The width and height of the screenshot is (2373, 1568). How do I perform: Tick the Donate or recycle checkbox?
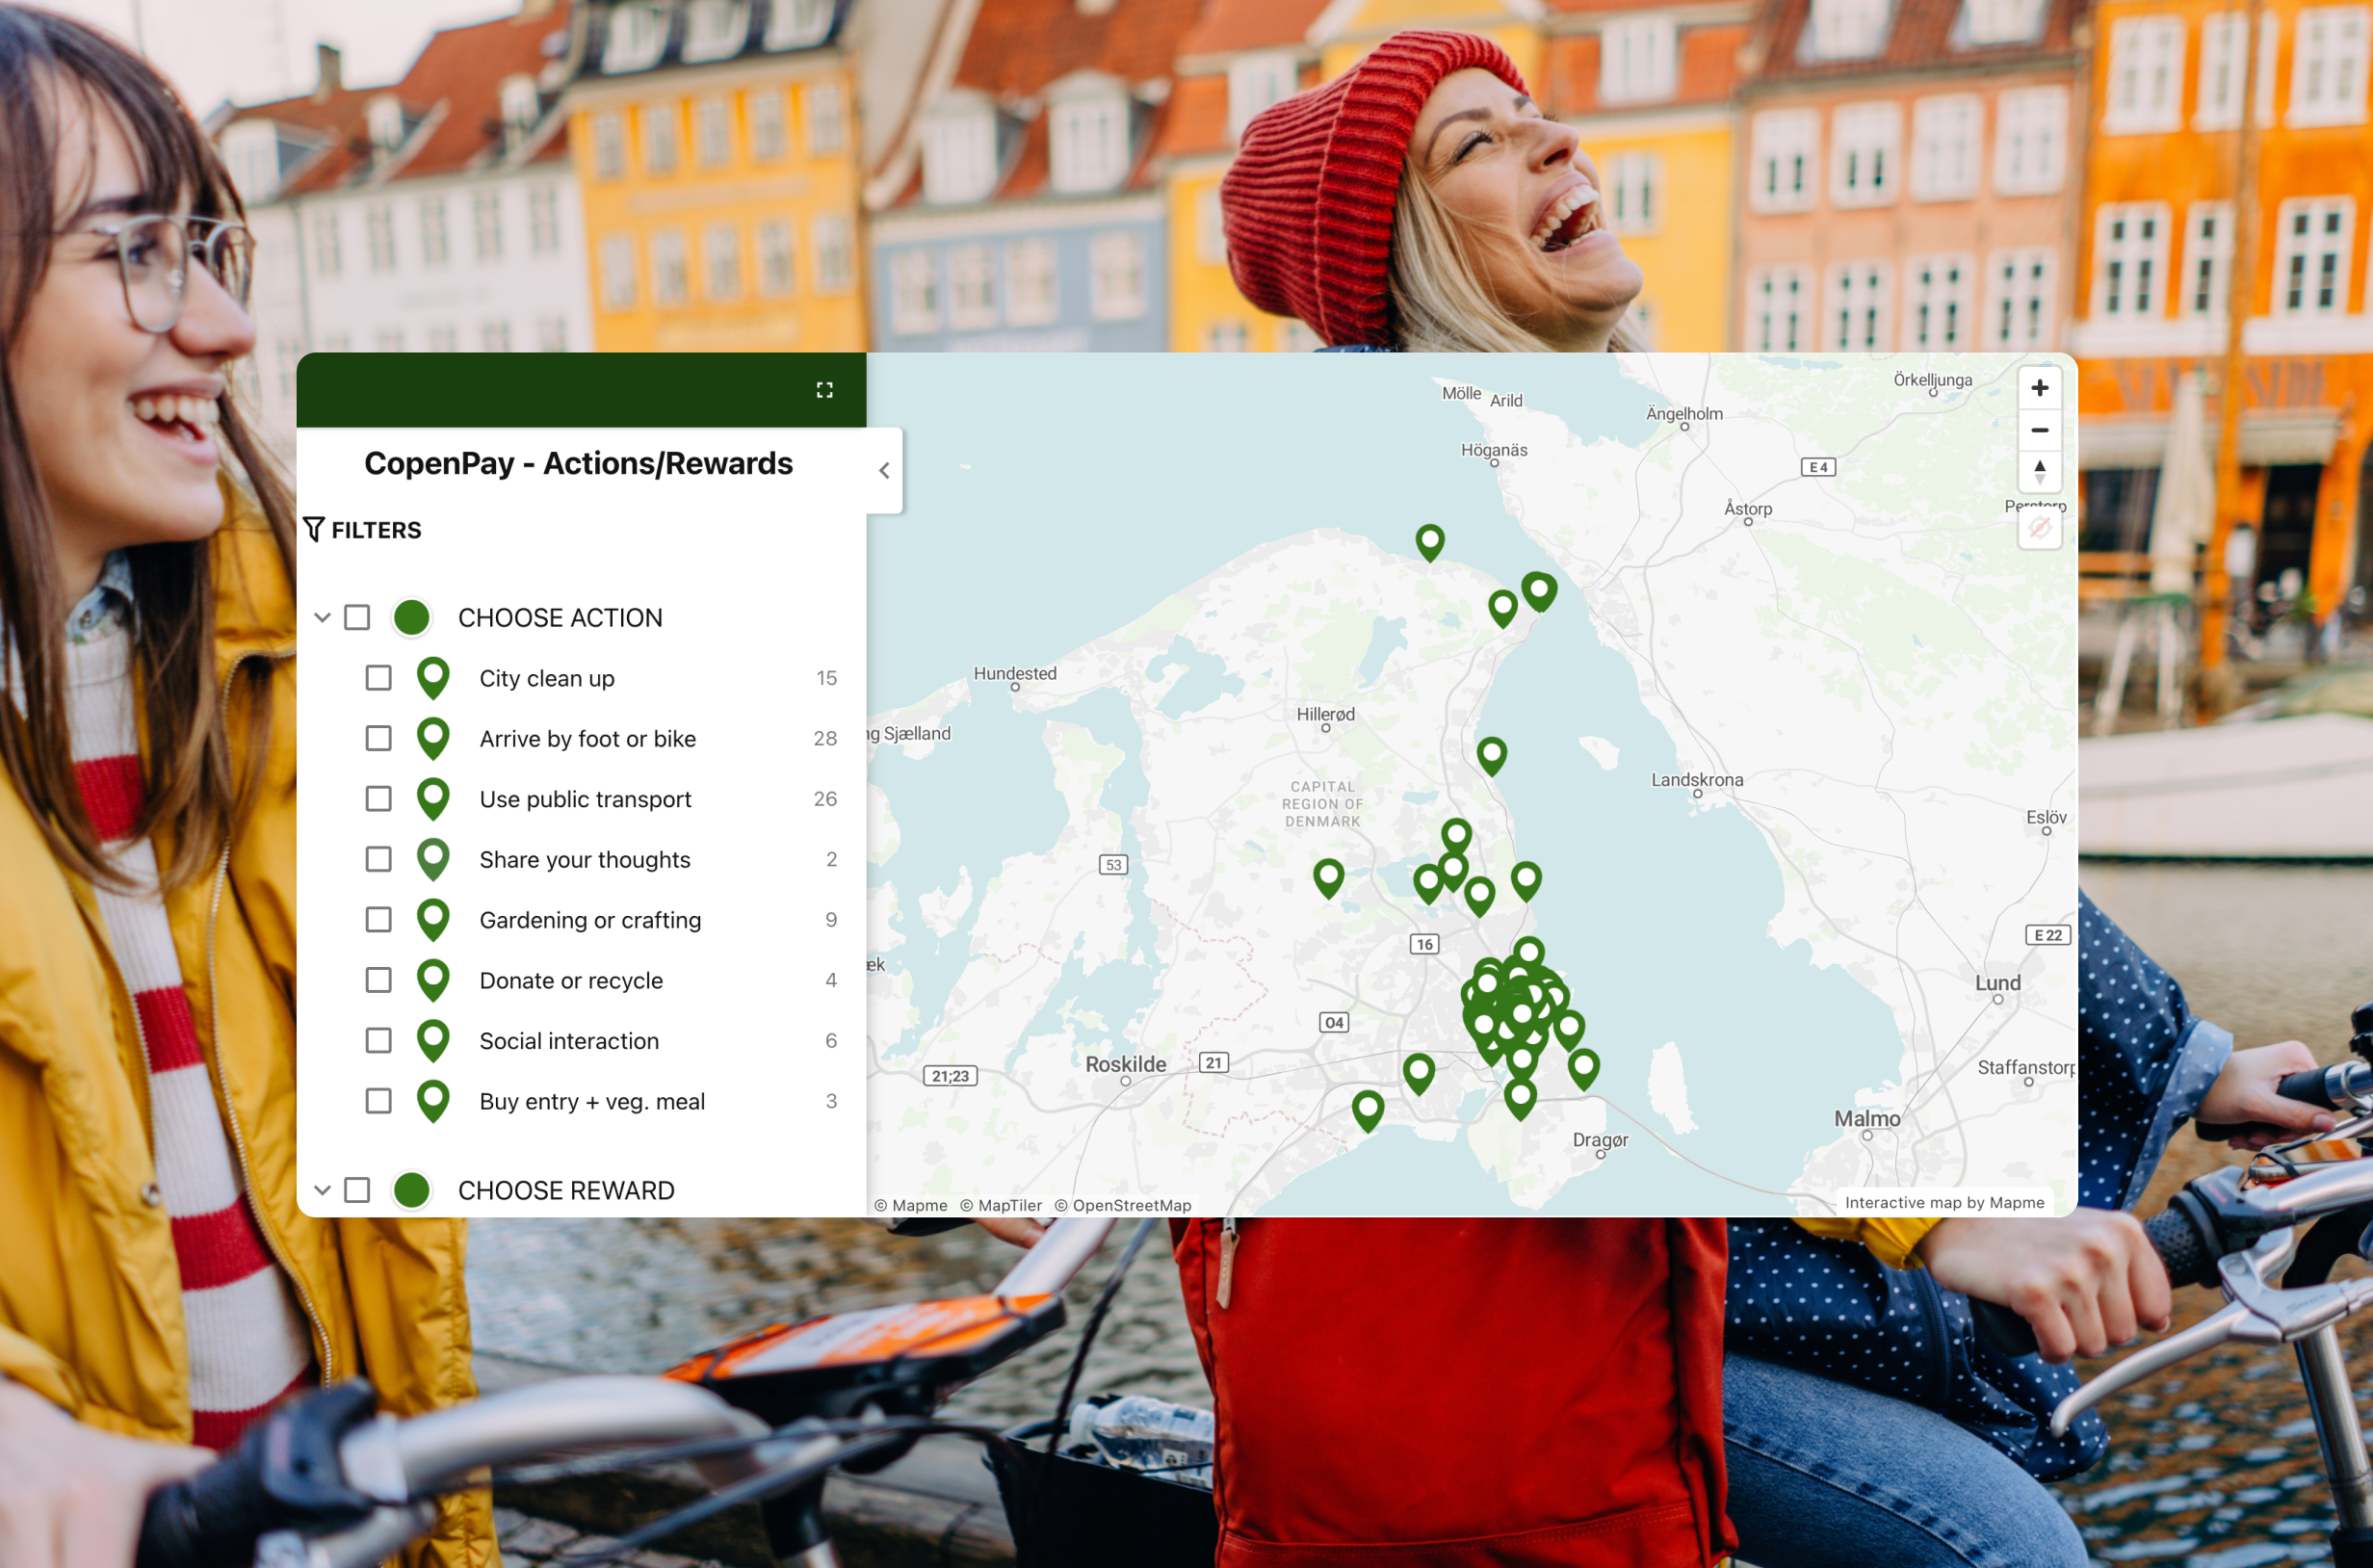[x=378, y=980]
